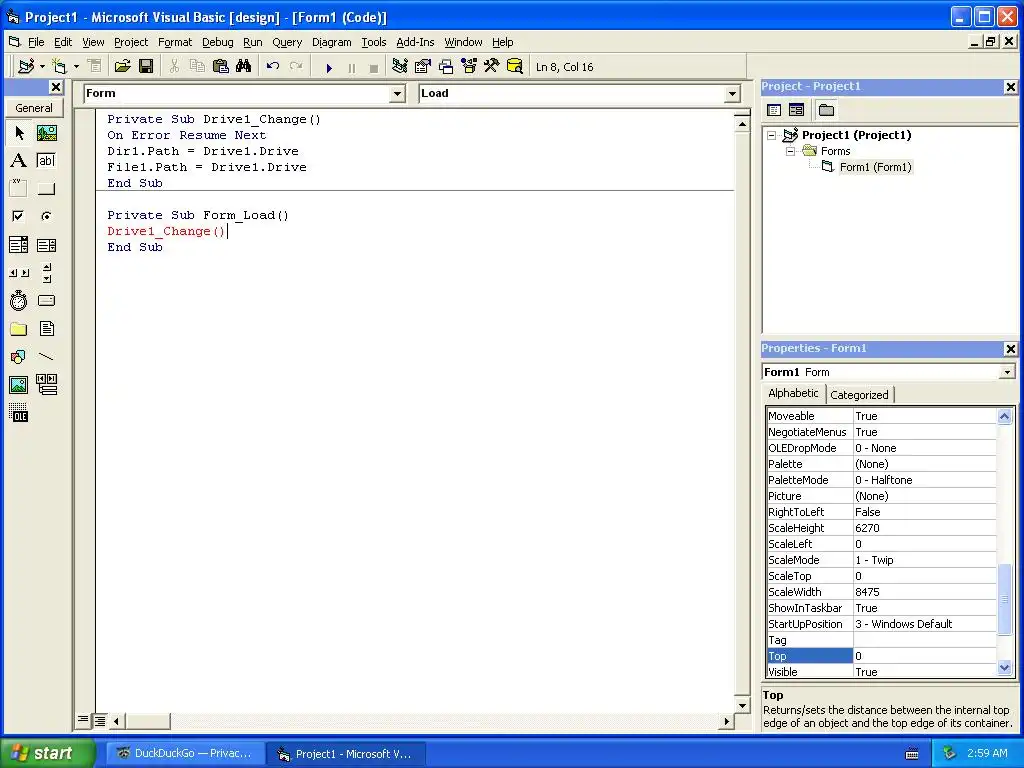1024x768 pixels.
Task: Select Form1 (Form1) in project tree
Action: click(875, 167)
